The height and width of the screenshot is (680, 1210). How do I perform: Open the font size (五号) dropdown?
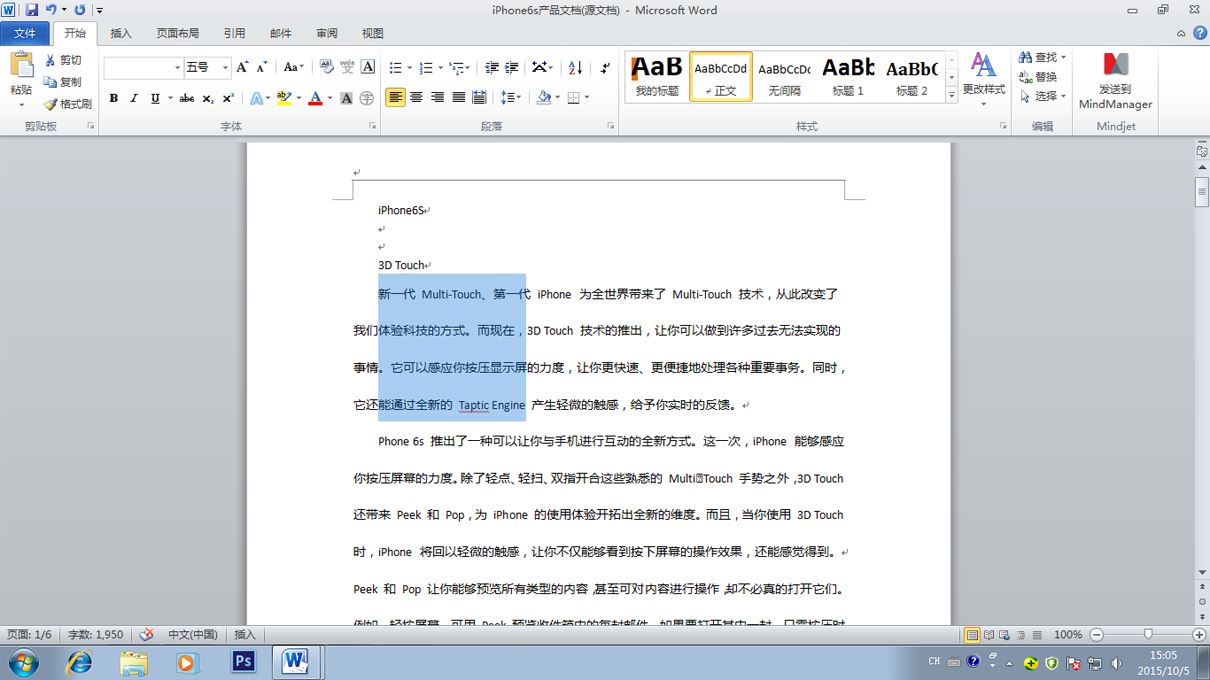tap(225, 67)
